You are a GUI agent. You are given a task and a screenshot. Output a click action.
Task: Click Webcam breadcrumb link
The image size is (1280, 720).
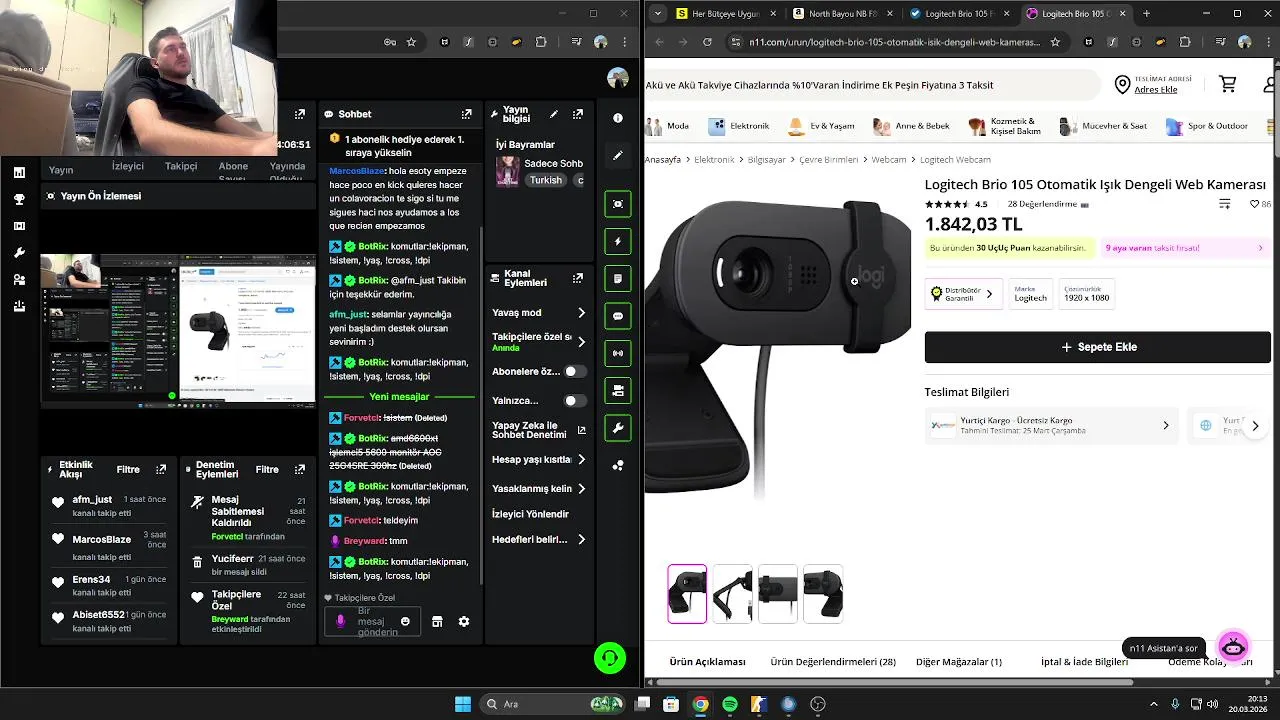(x=888, y=159)
